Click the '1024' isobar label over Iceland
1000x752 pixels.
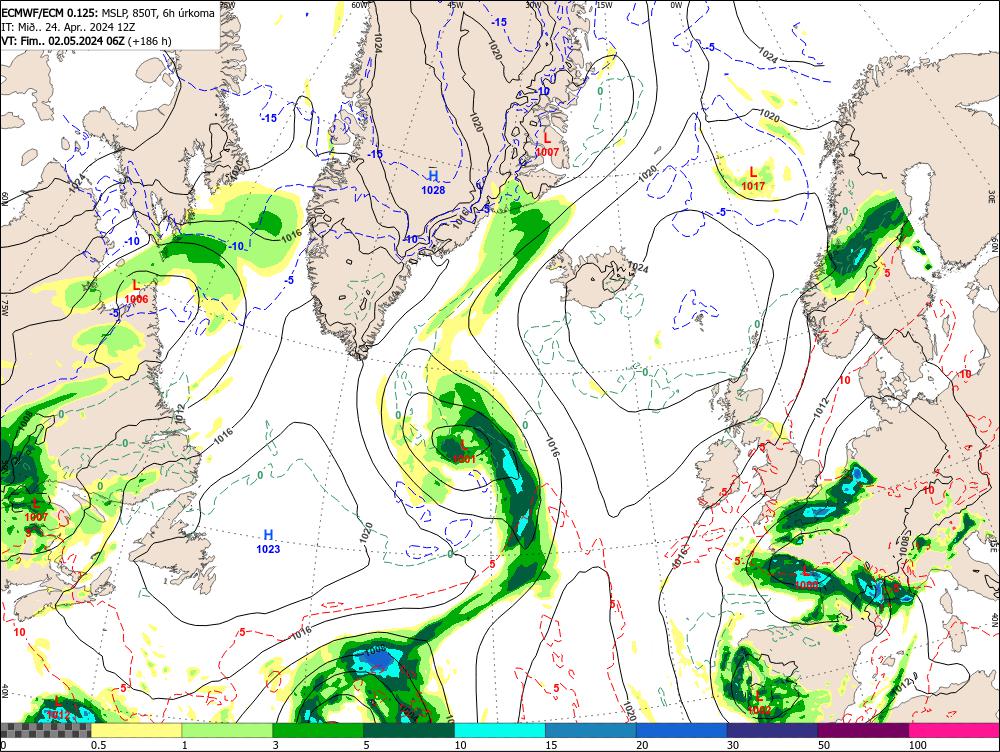[638, 268]
